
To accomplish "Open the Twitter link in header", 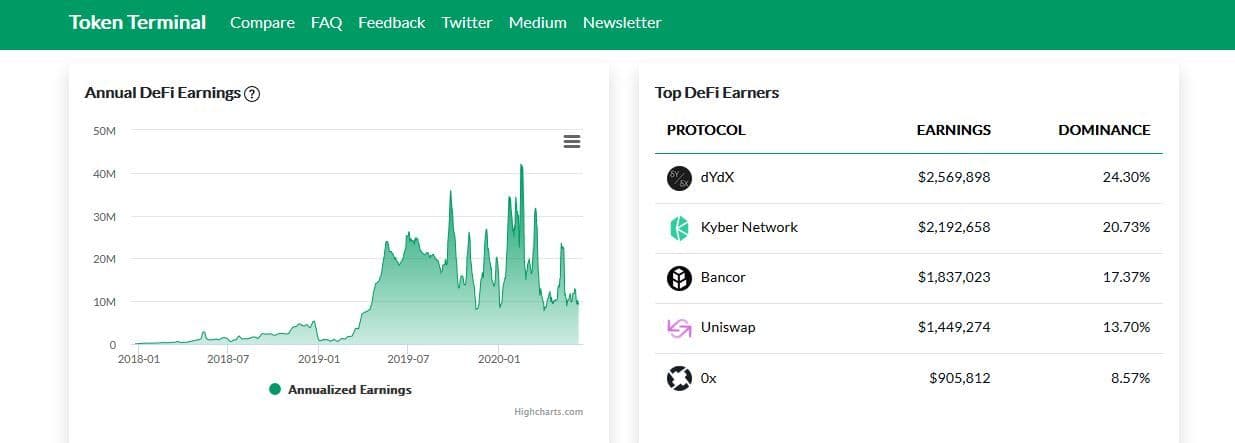I will click(x=467, y=22).
